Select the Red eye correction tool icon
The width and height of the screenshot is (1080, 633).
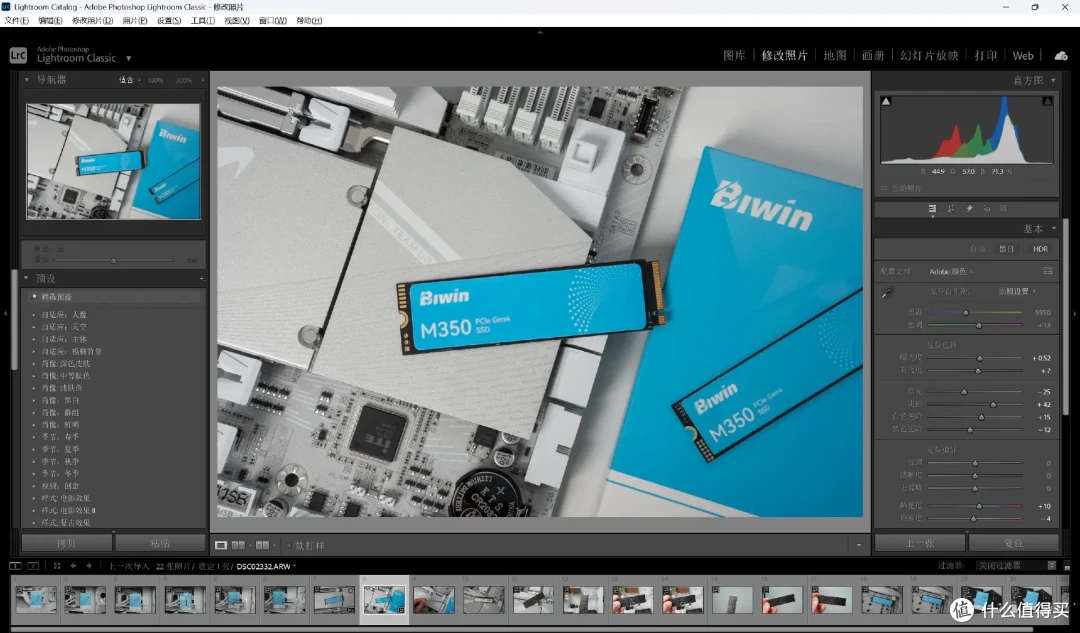(x=986, y=208)
